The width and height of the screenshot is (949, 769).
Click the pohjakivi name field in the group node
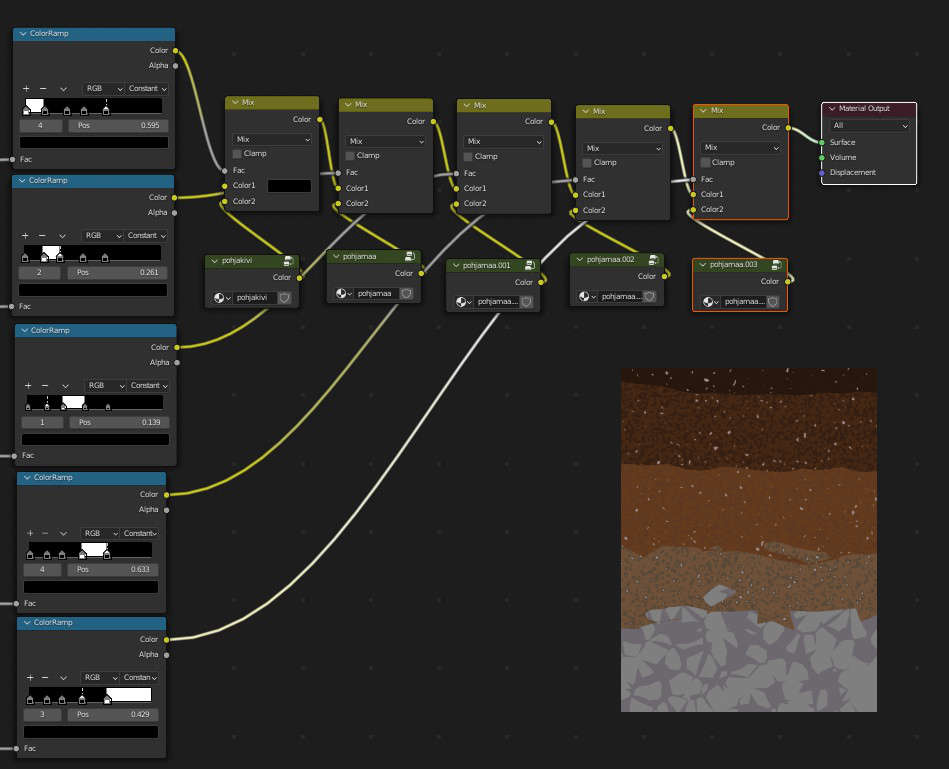255,298
